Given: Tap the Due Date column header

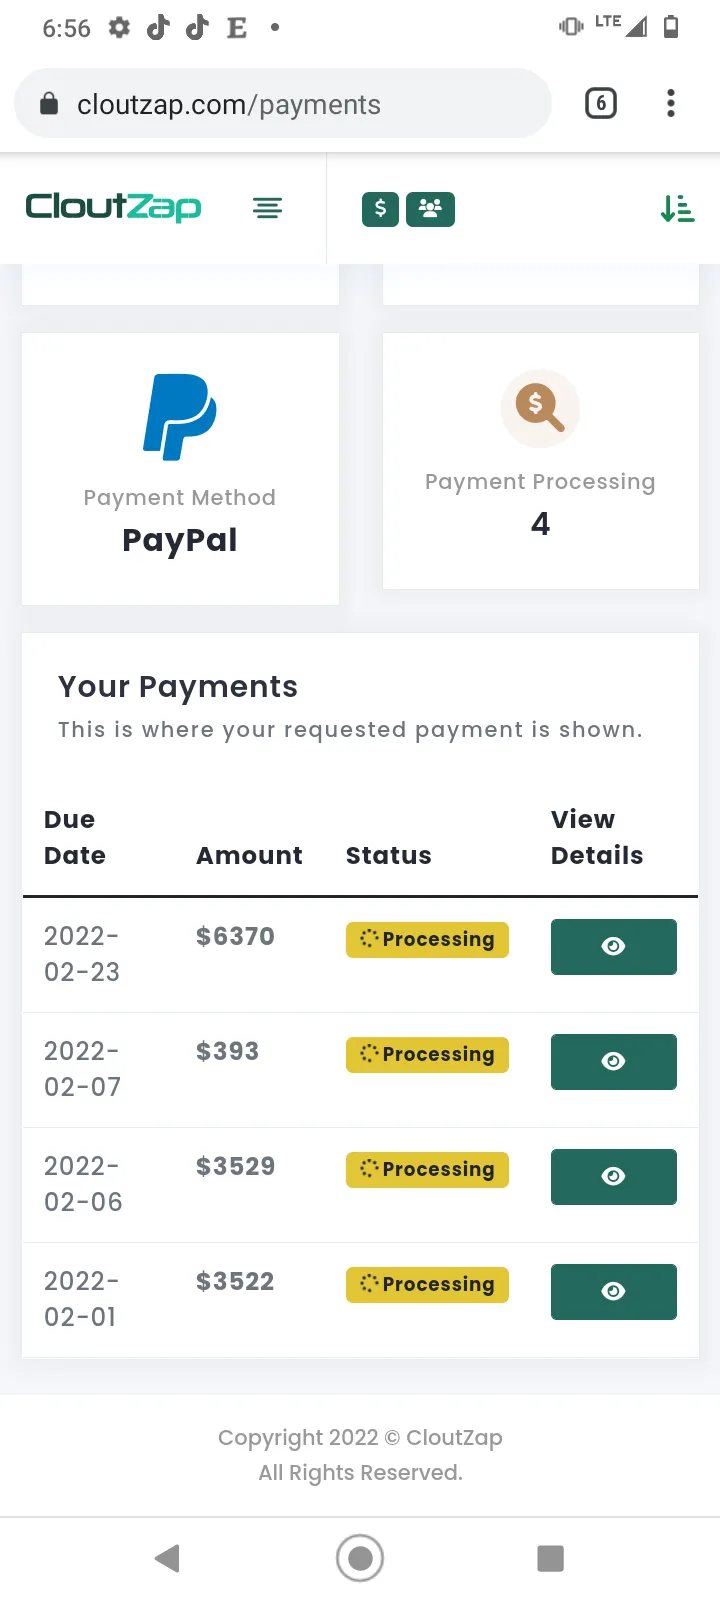Looking at the screenshot, I should click(75, 837).
